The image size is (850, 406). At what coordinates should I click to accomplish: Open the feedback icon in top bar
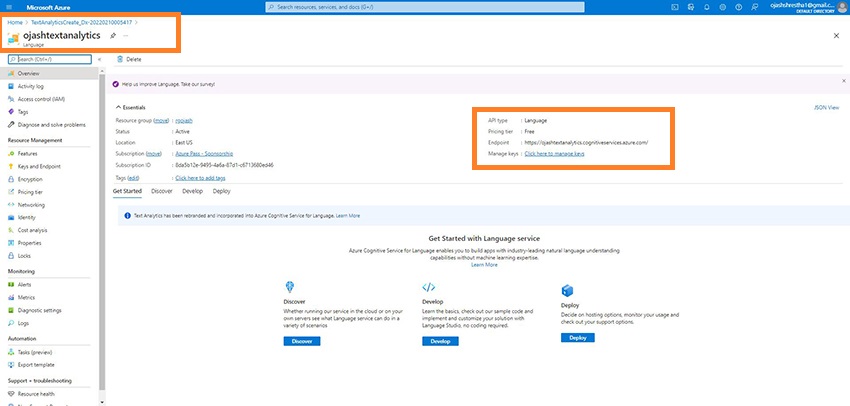(754, 7)
